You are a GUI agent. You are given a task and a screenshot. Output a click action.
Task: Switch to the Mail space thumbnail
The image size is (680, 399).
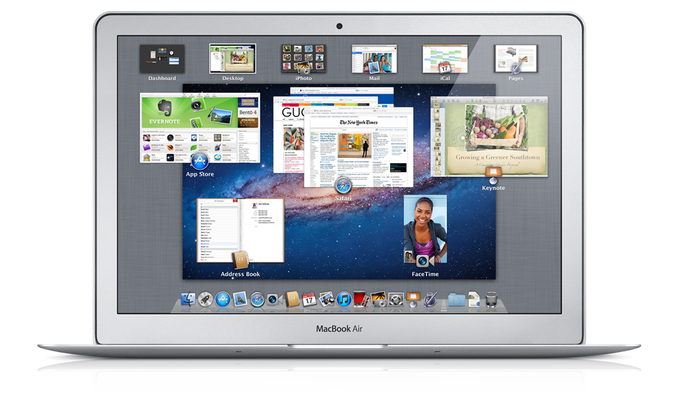pos(374,59)
